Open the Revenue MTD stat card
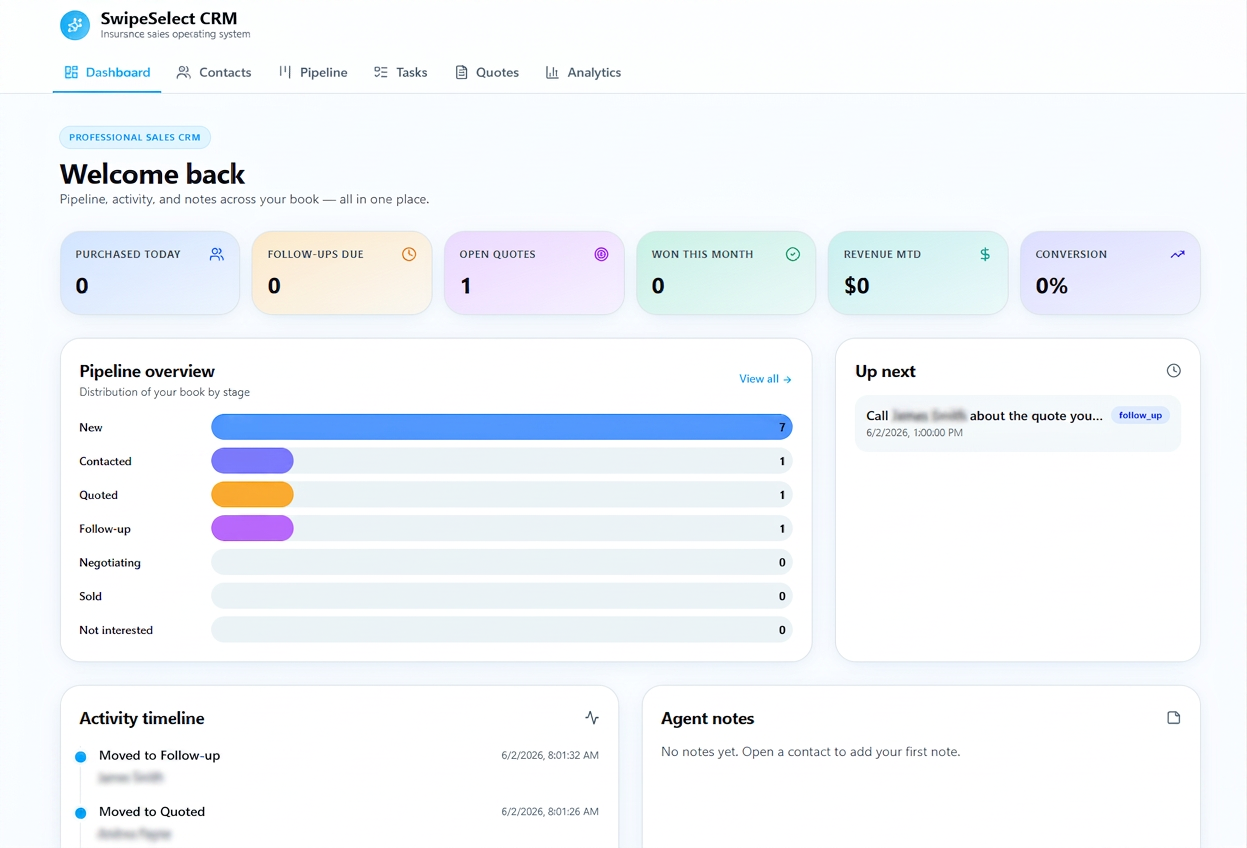The image size is (1247, 848). point(918,273)
